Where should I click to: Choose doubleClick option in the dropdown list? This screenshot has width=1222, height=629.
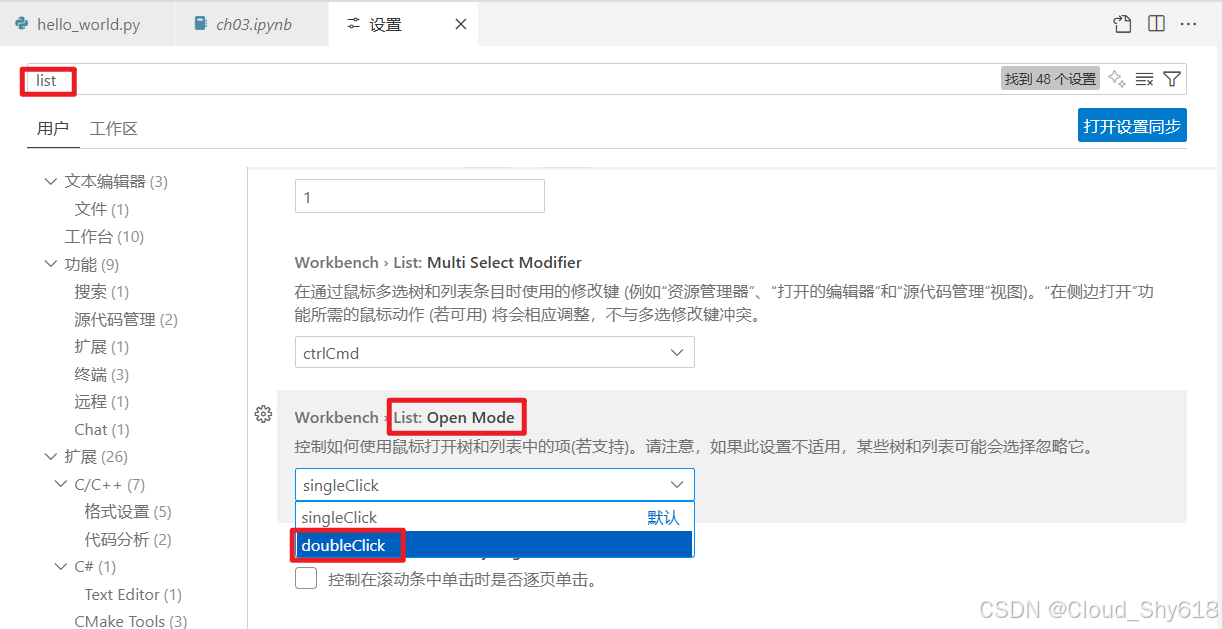(x=494, y=545)
